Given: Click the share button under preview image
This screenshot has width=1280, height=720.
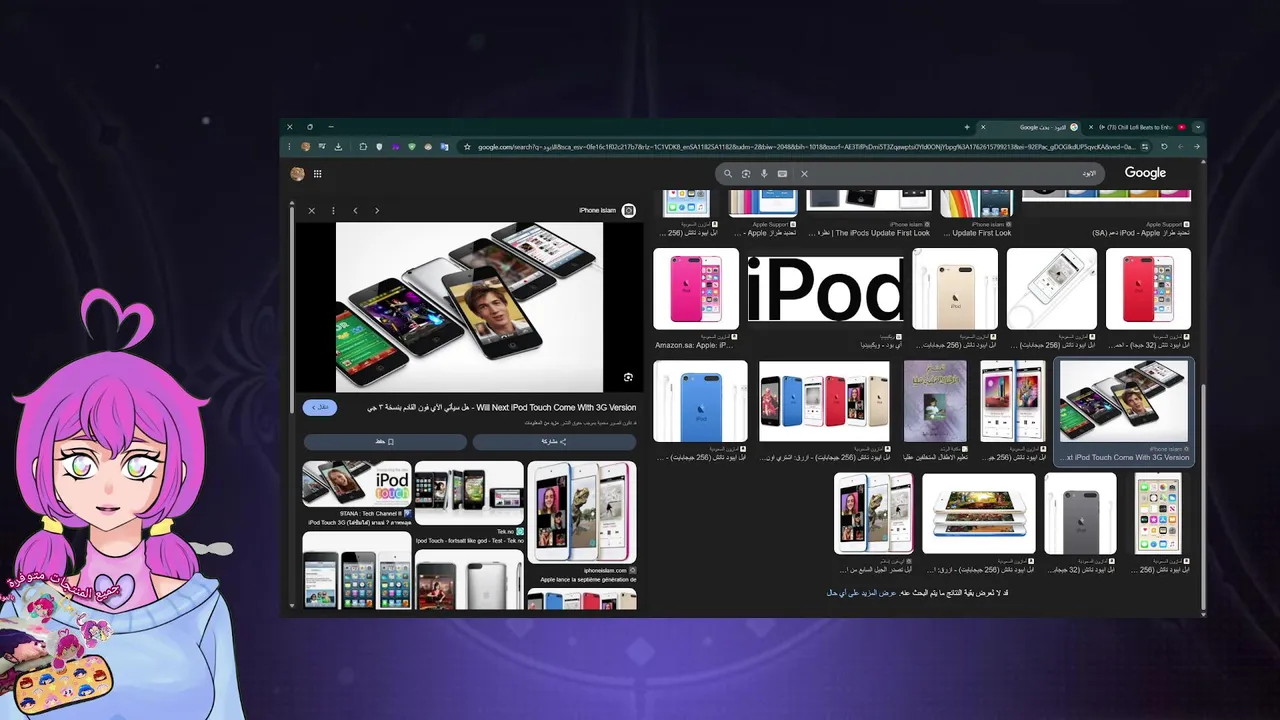Looking at the screenshot, I should pos(554,441).
